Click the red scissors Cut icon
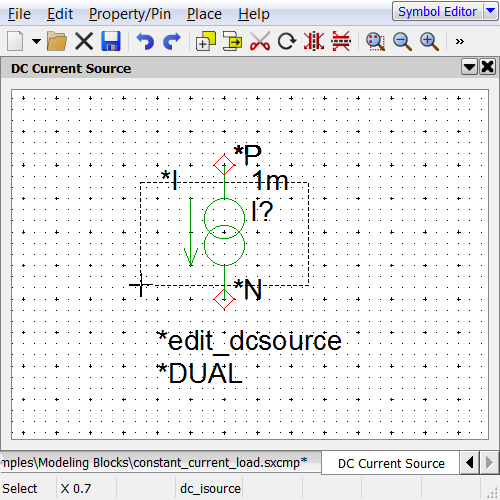 pos(260,41)
